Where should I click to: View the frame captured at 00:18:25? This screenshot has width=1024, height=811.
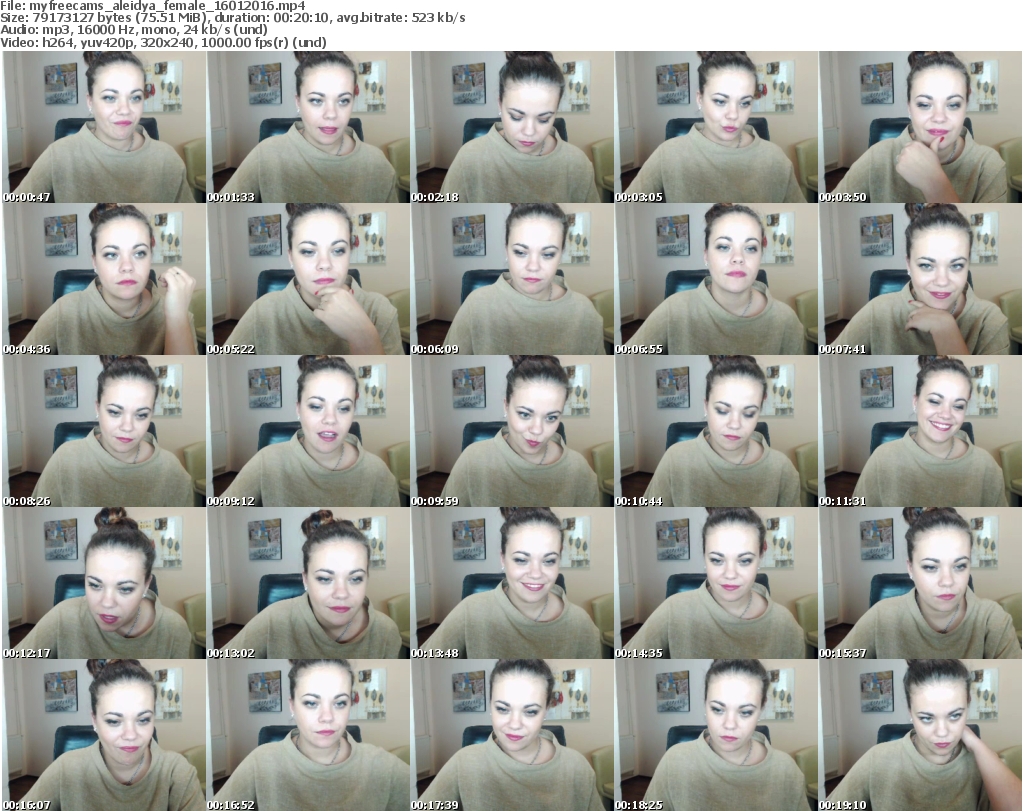coord(716,735)
